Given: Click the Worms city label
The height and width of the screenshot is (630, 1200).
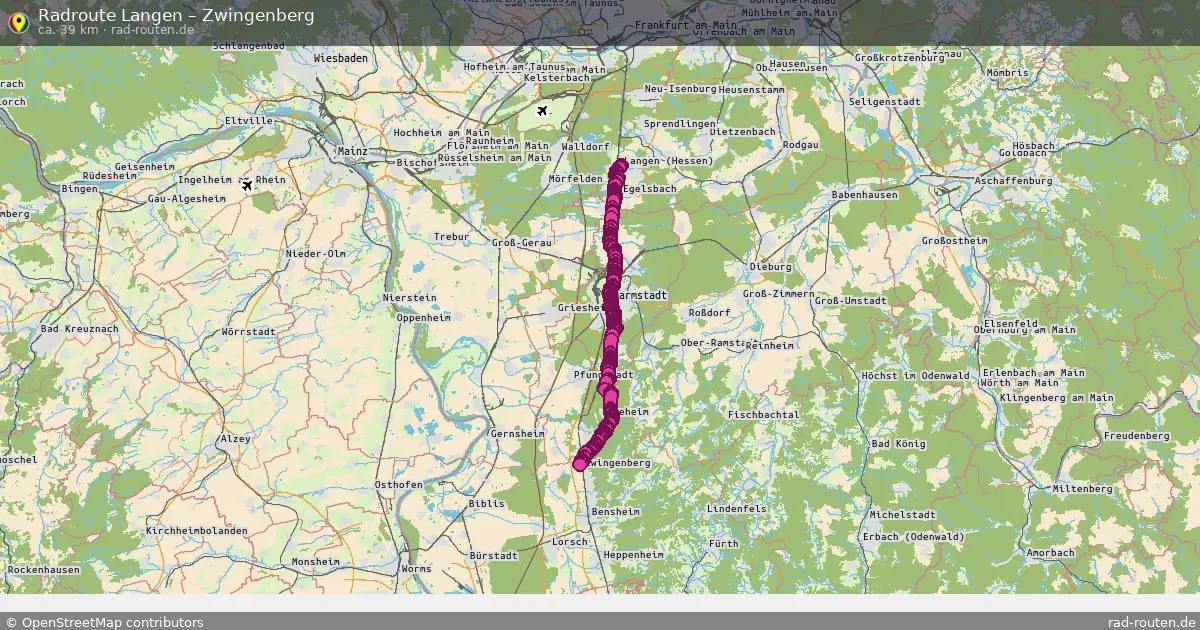Looking at the screenshot, I should pyautogui.click(x=416, y=568).
